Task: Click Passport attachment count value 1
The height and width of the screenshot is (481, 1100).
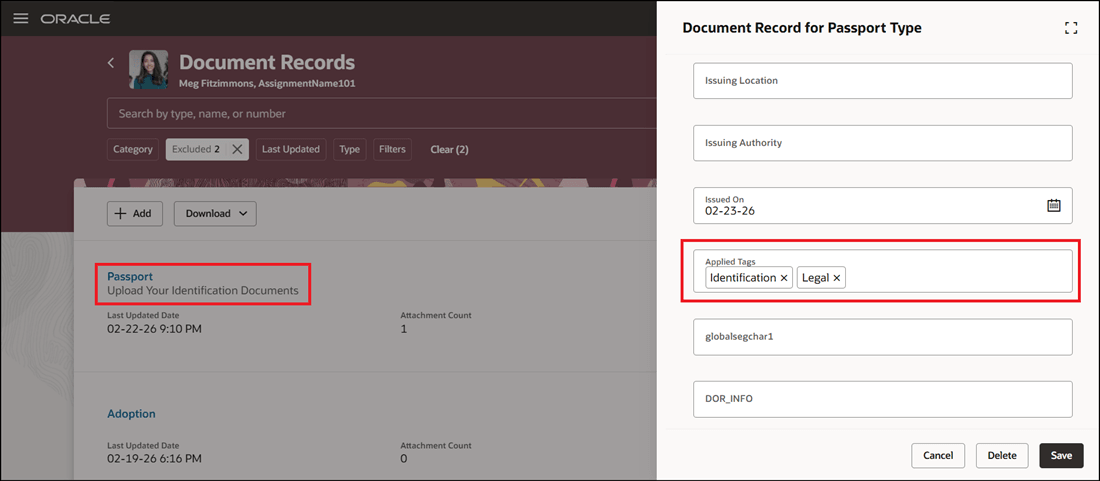Action: click(x=403, y=328)
